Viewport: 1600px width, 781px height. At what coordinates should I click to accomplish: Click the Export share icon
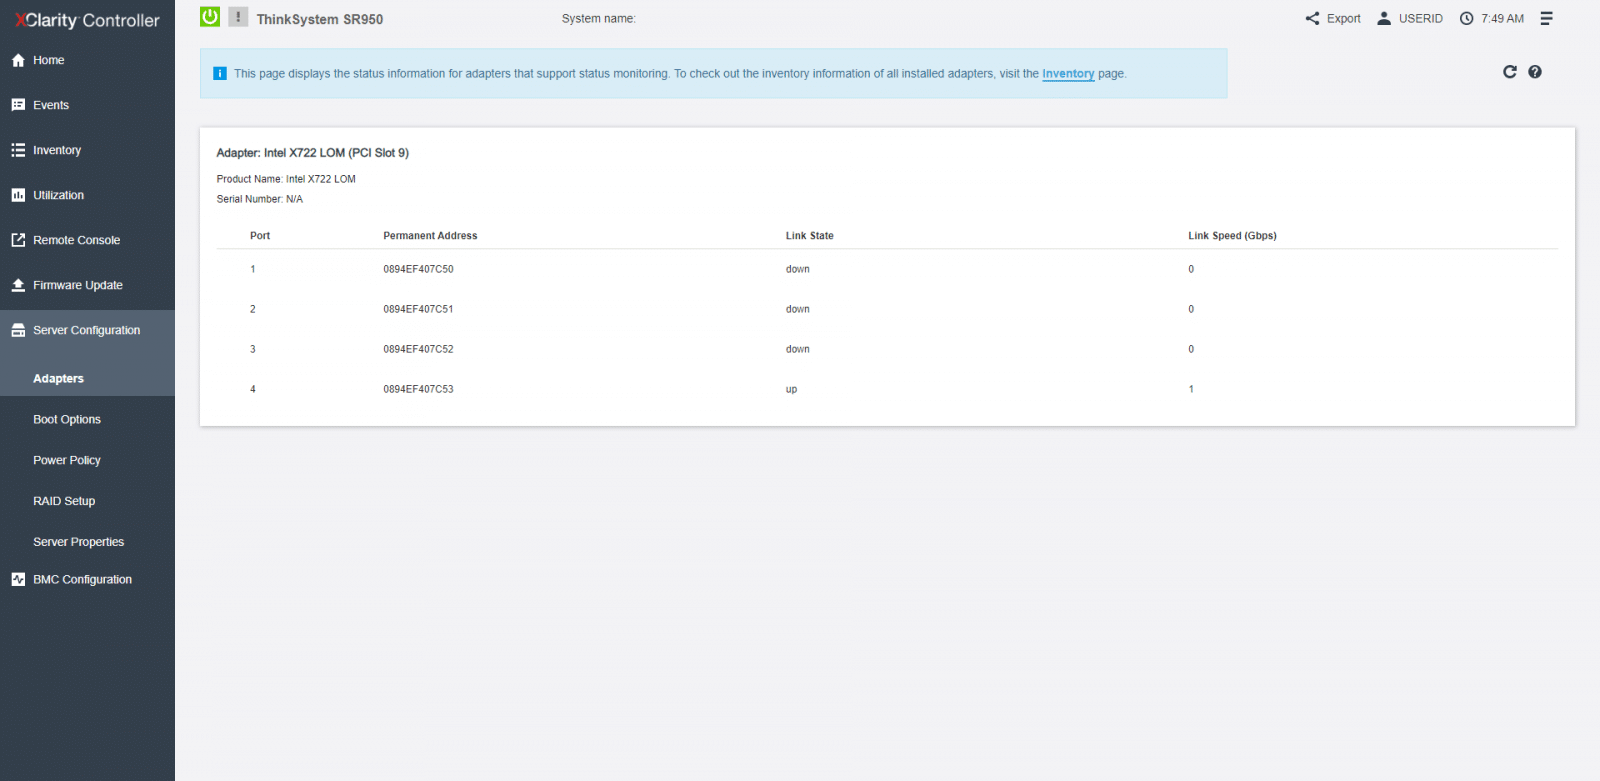1312,18
